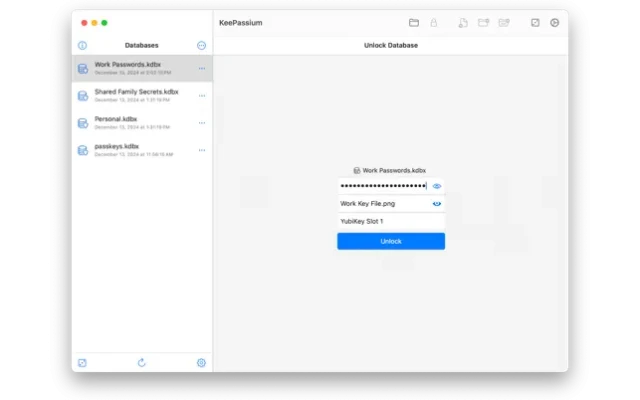640x400 pixels.
Task: Select the YubiKey Slot 1 hardware key field
Action: click(390, 221)
